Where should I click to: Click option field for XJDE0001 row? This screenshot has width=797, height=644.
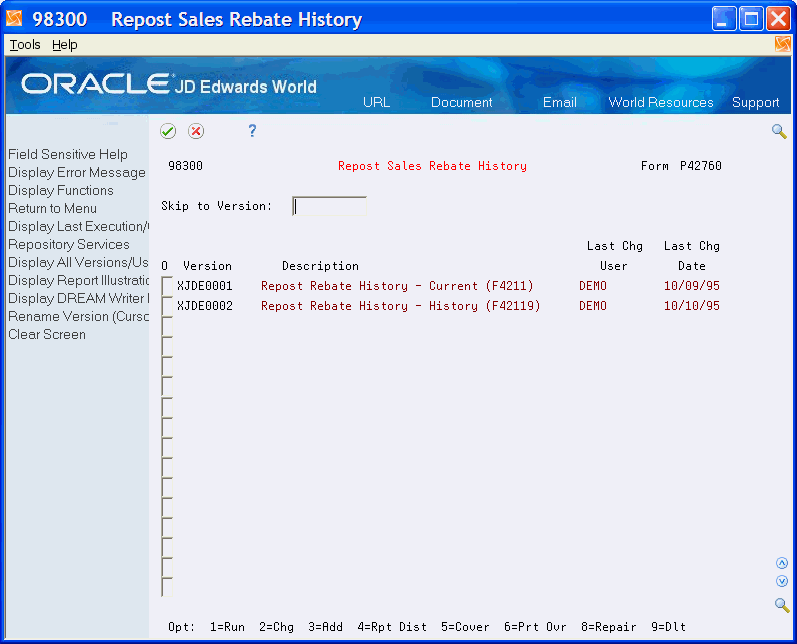[167, 286]
